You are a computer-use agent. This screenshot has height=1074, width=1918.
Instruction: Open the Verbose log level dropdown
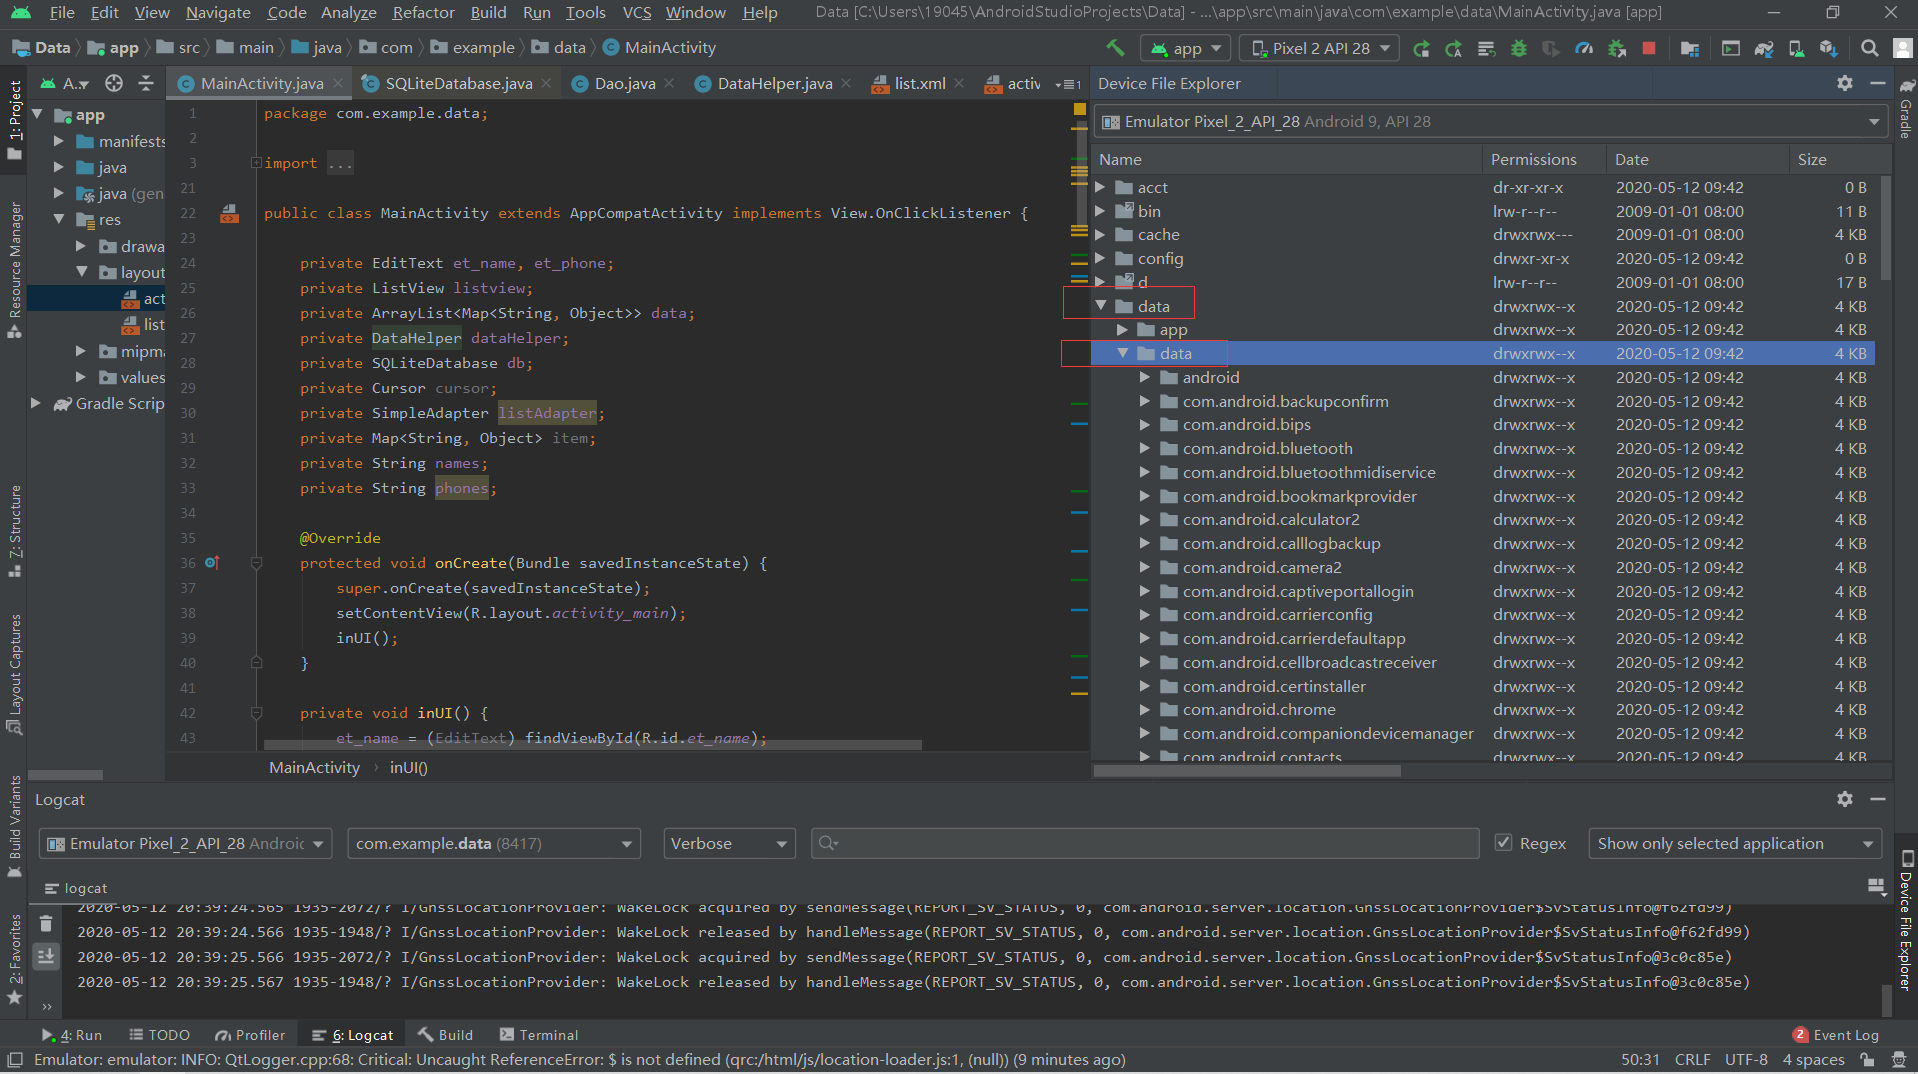(729, 843)
